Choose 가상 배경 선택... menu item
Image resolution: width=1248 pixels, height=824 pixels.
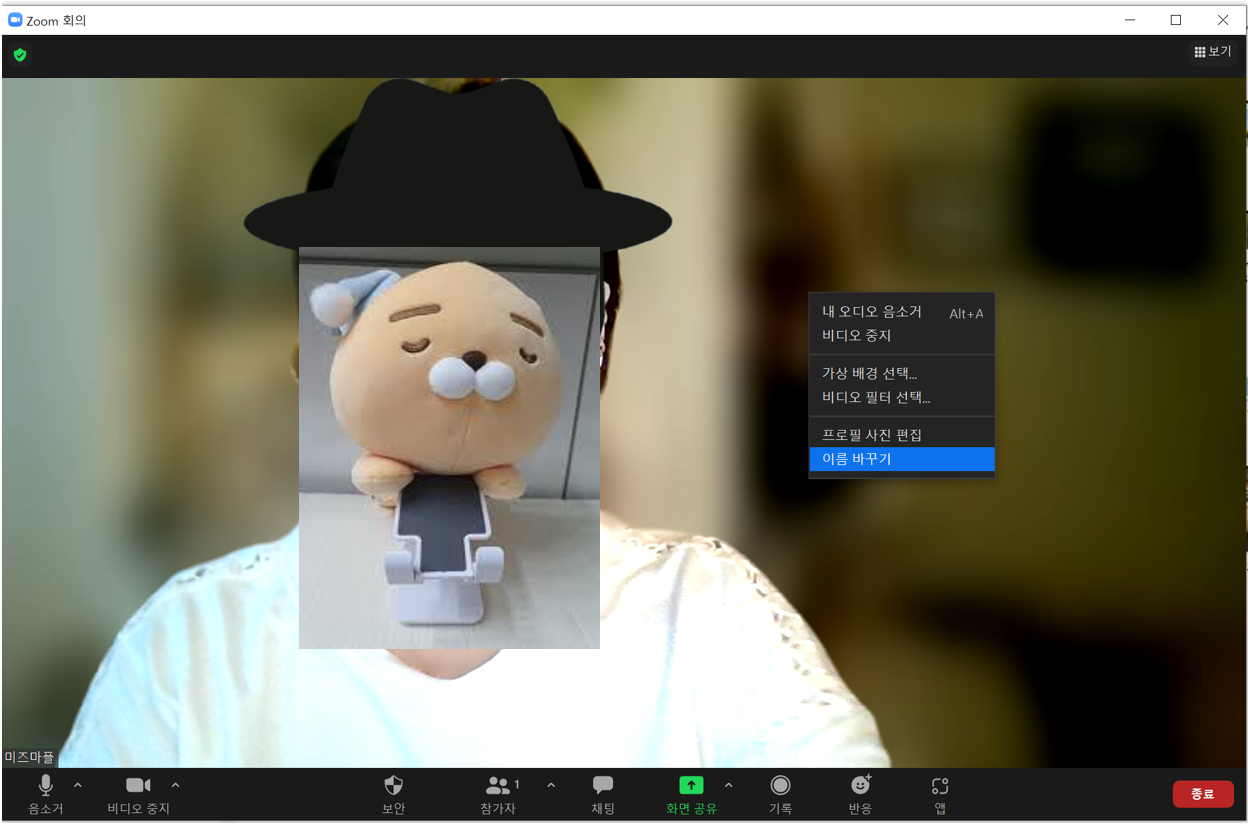(x=902, y=374)
